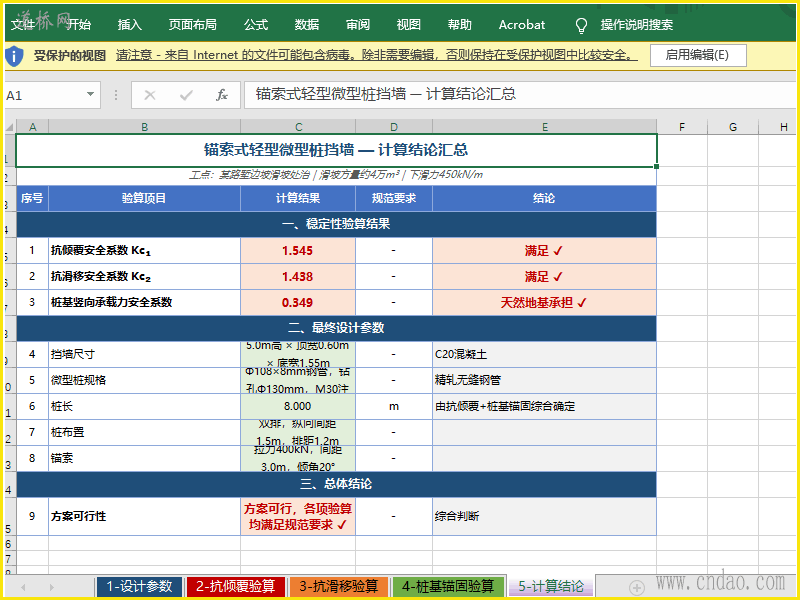This screenshot has width=800, height=600.
Task: Click the cancel X formula icon
Action: pos(150,95)
